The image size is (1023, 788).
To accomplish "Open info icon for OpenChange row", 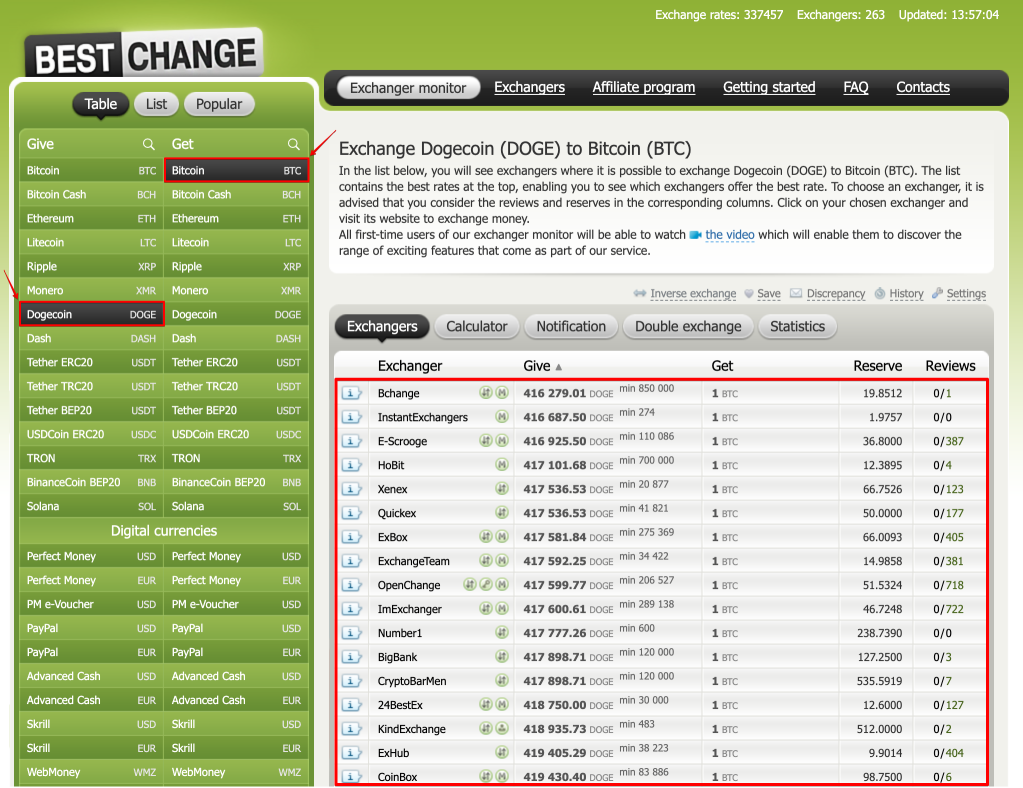I will (351, 585).
